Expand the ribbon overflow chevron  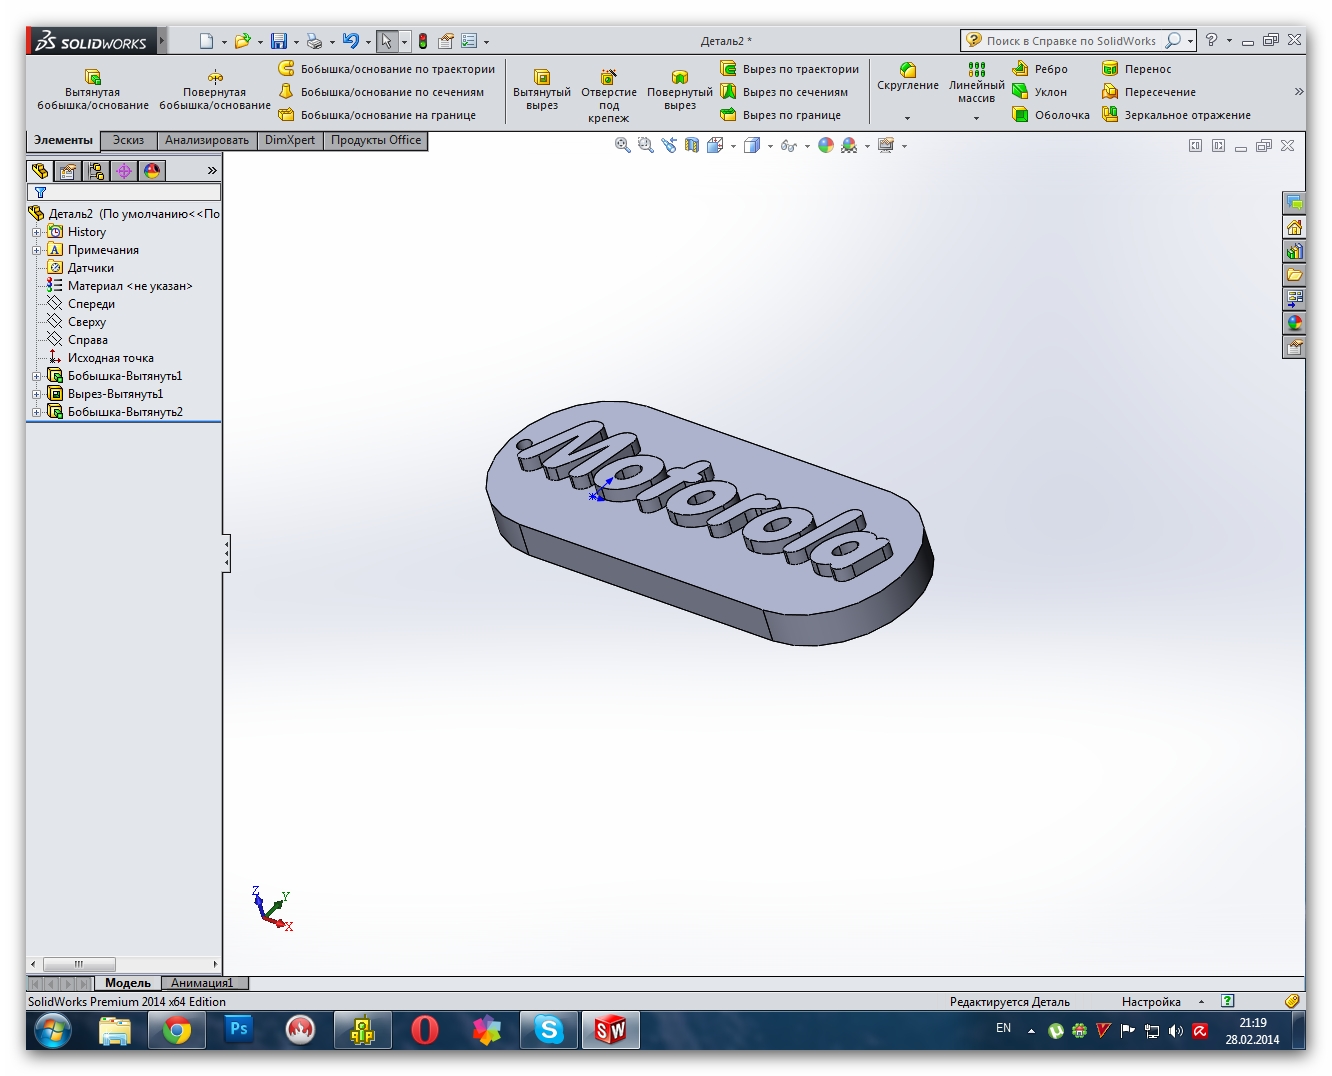click(1298, 92)
